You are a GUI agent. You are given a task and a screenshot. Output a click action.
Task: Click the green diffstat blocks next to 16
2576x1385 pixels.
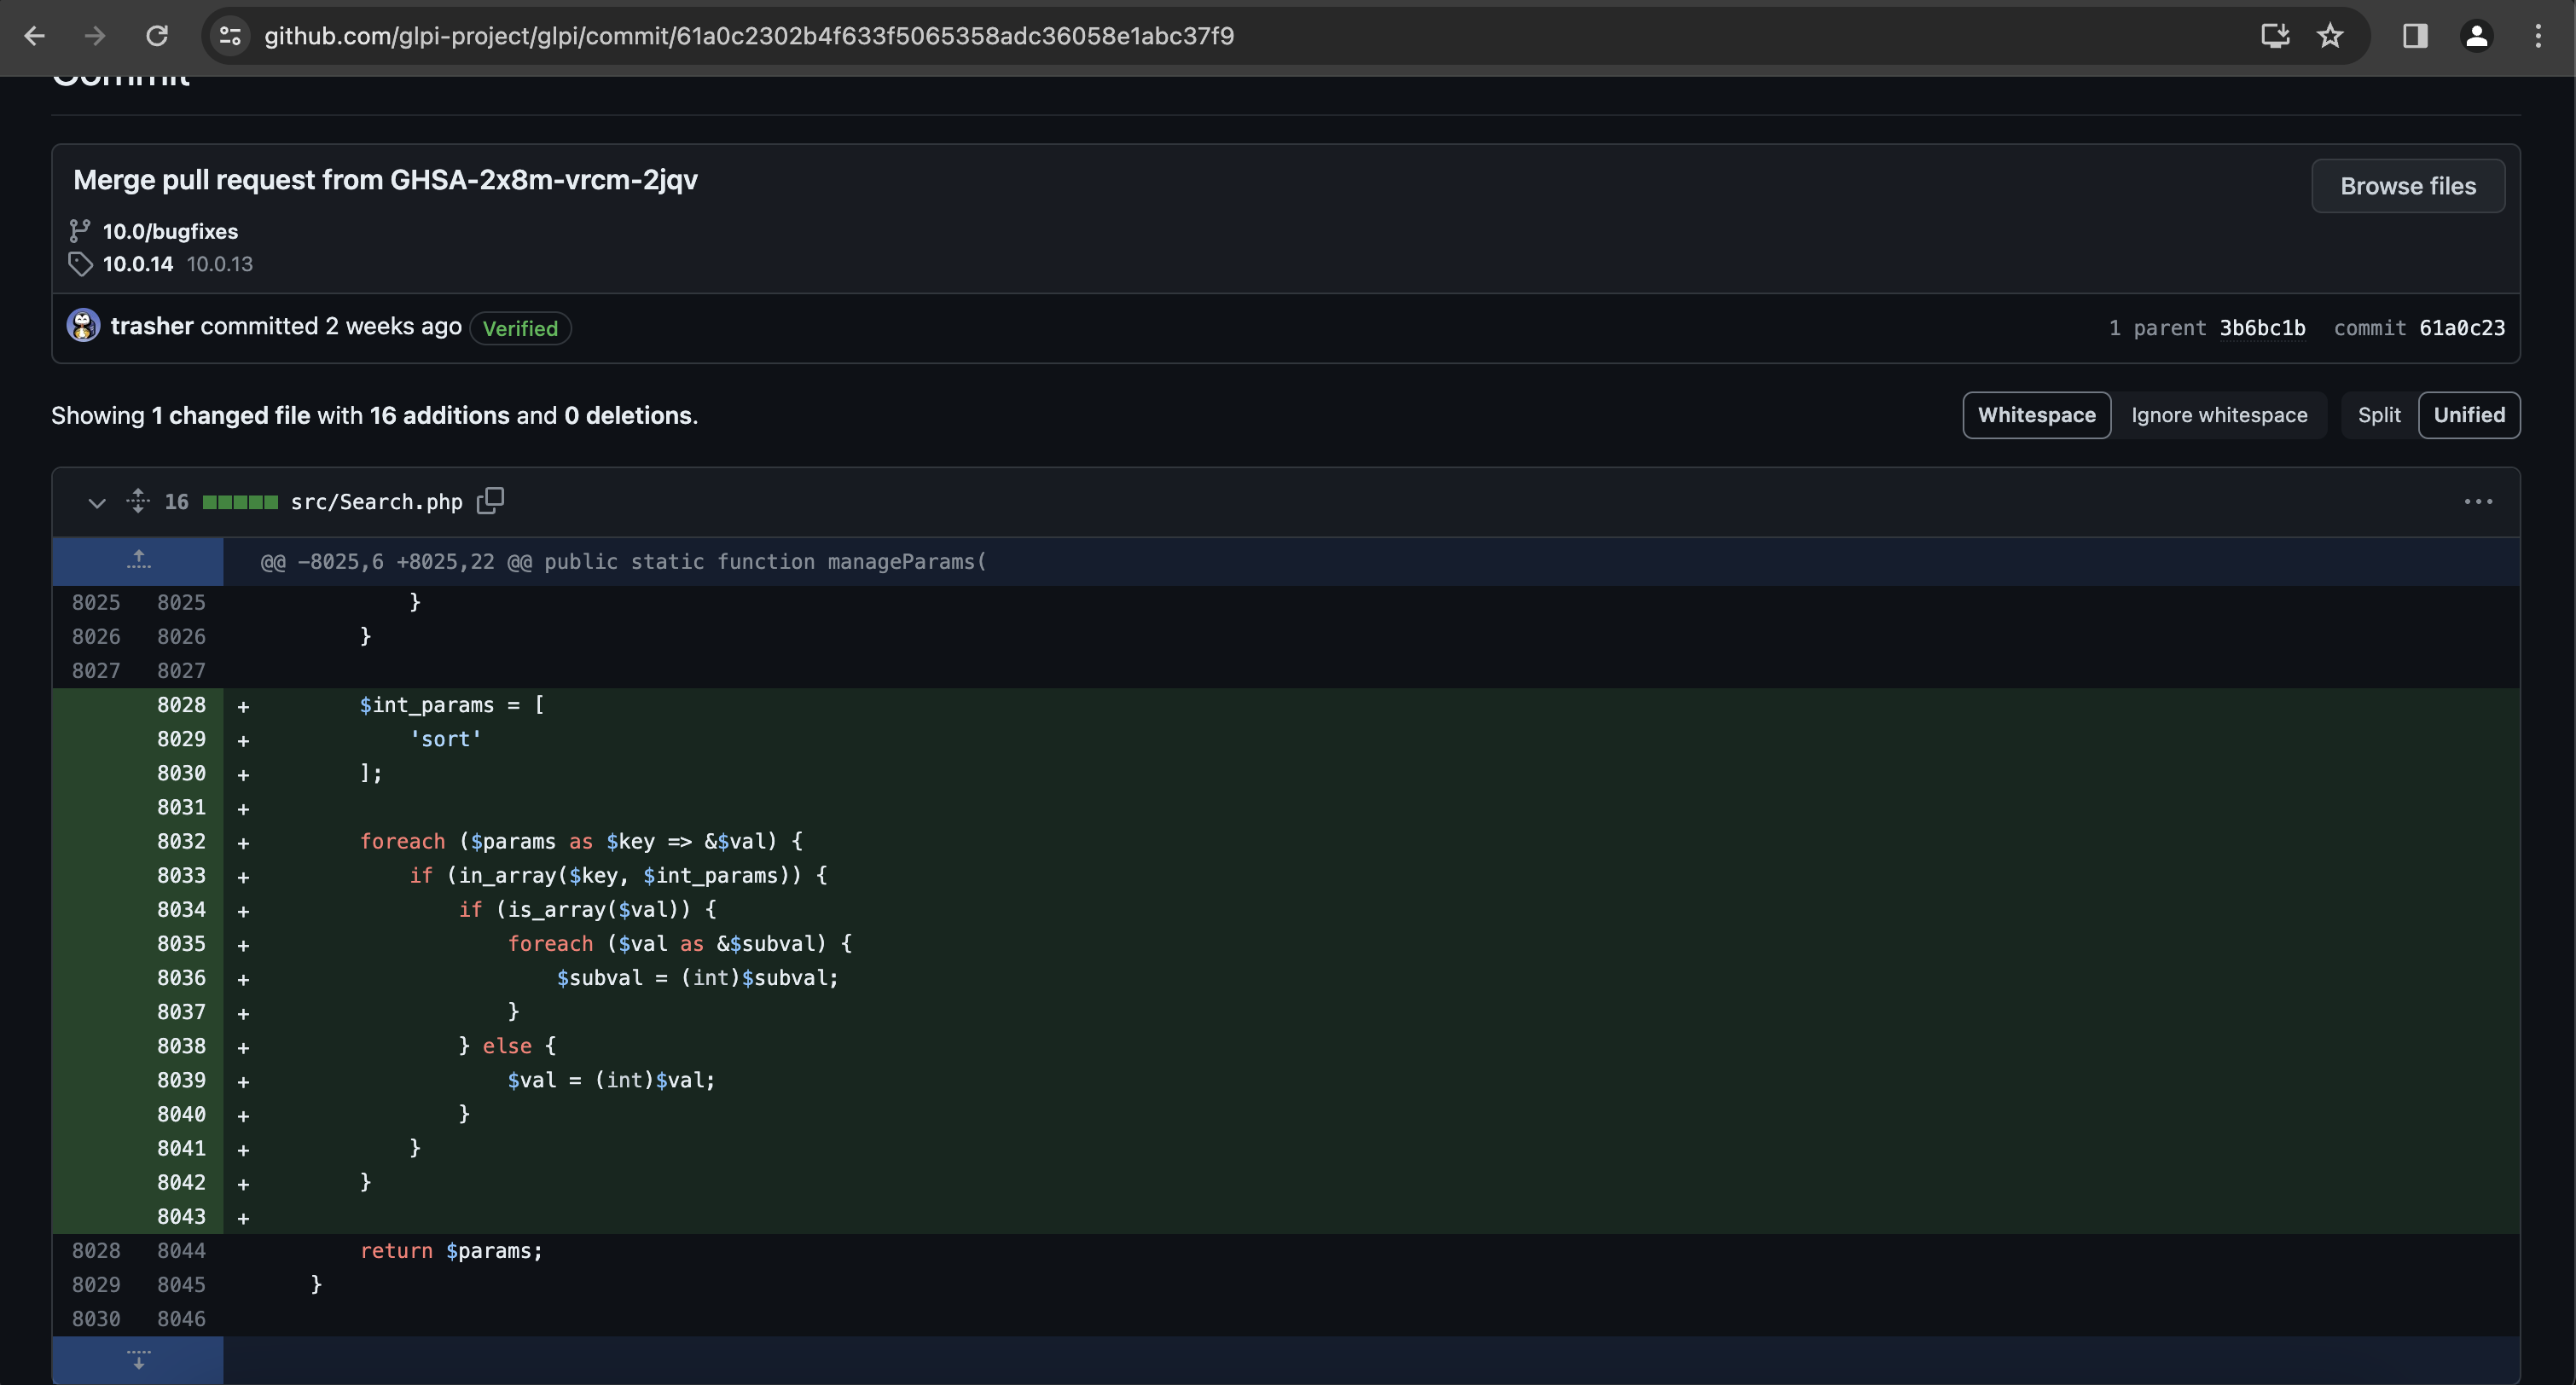[x=240, y=502]
